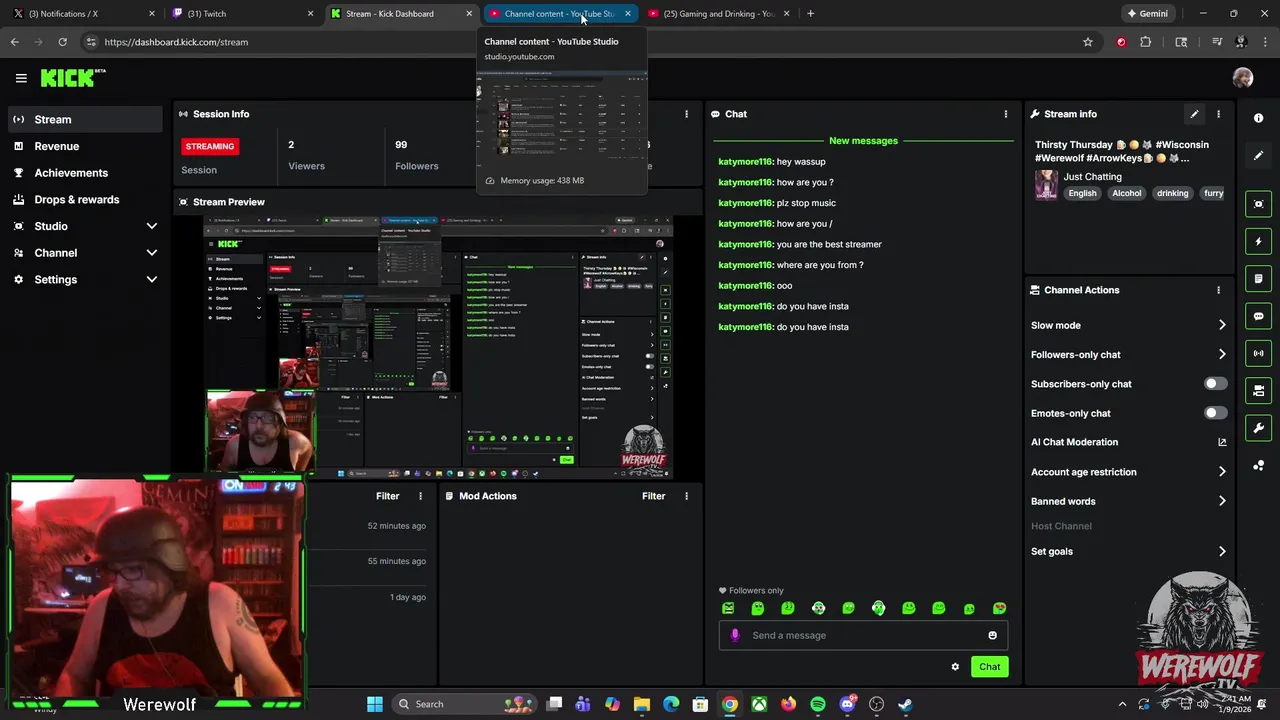Click the pencil icon in right sidebar
The height and width of the screenshot is (720, 1280).
tap(1259, 156)
